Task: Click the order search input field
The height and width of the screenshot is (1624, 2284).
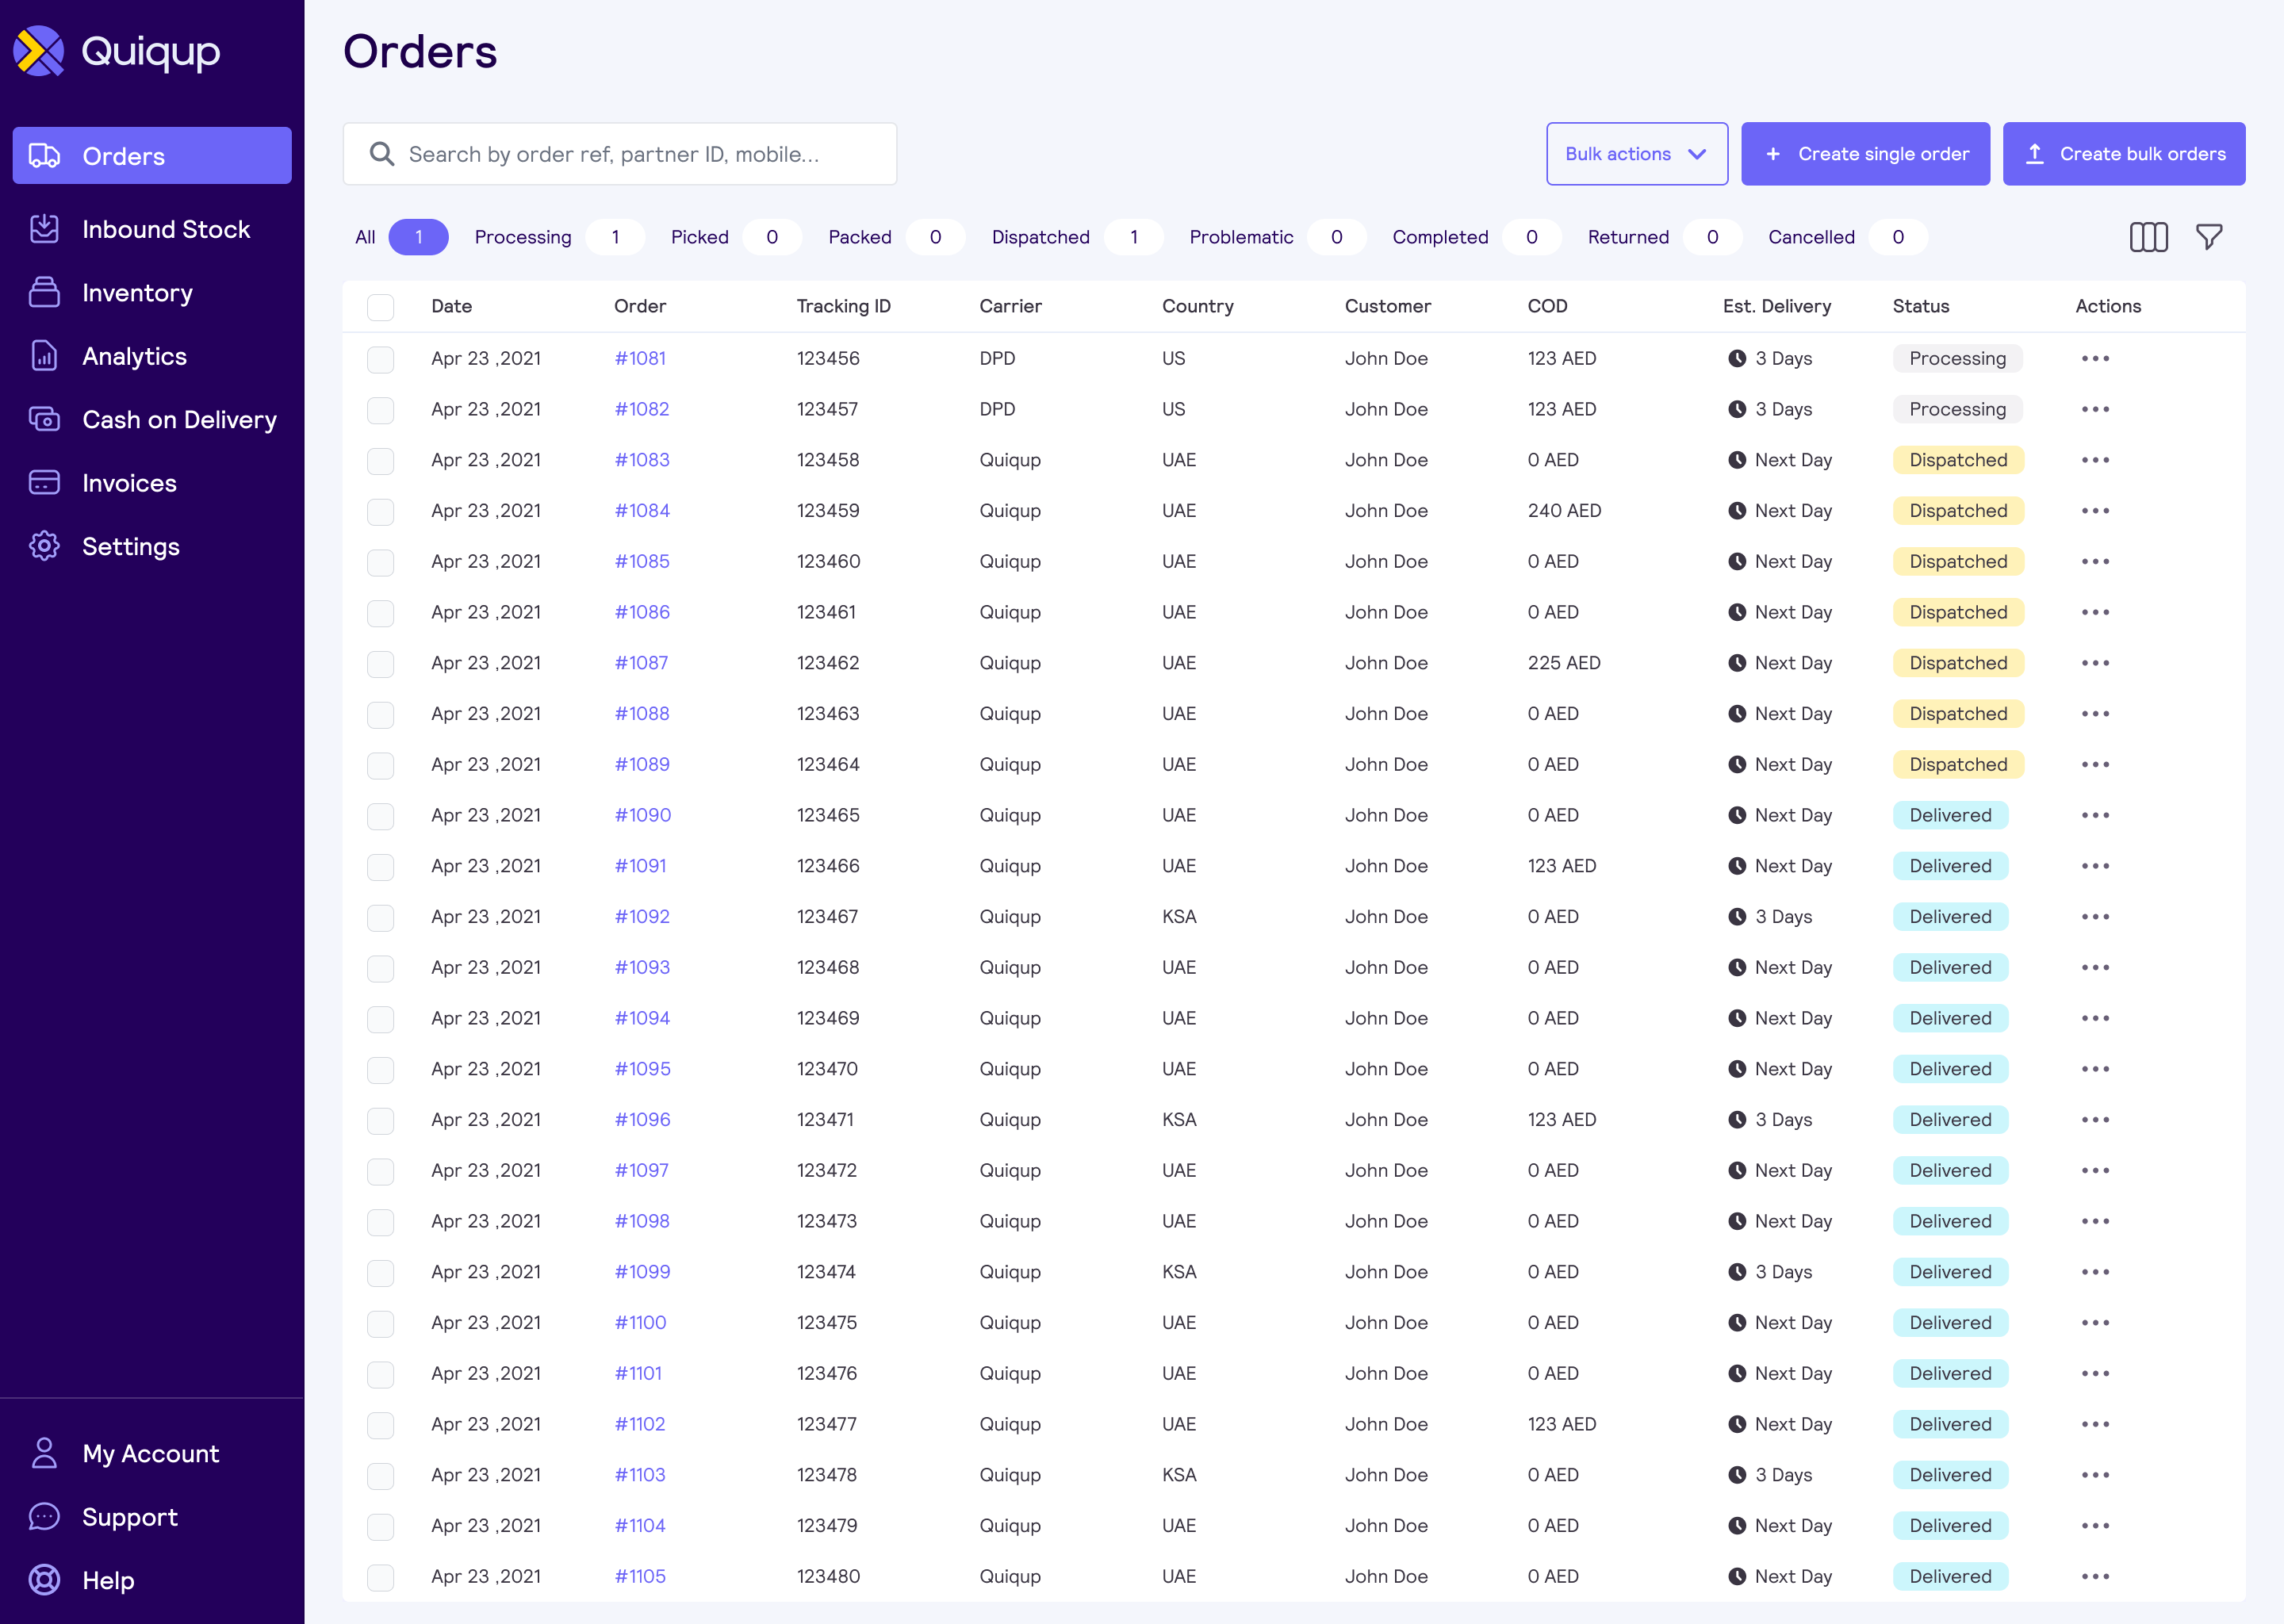Action: (620, 154)
